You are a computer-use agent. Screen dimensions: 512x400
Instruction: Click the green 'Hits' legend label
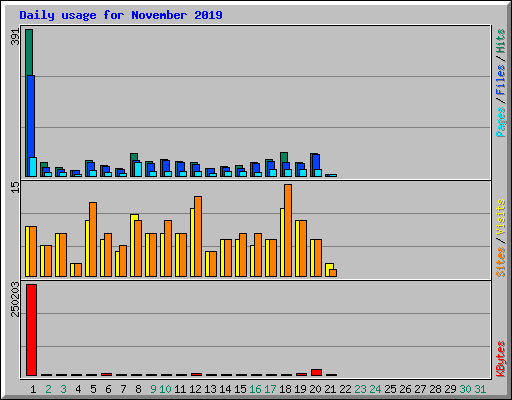[501, 41]
